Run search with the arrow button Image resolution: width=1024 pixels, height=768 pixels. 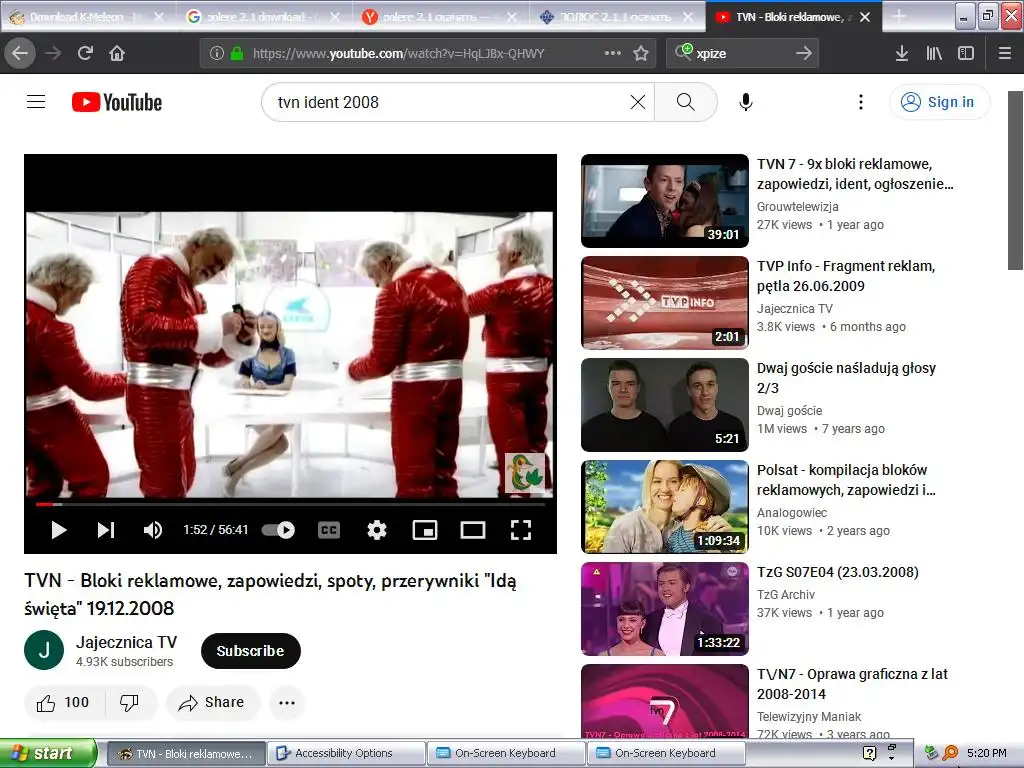click(804, 54)
